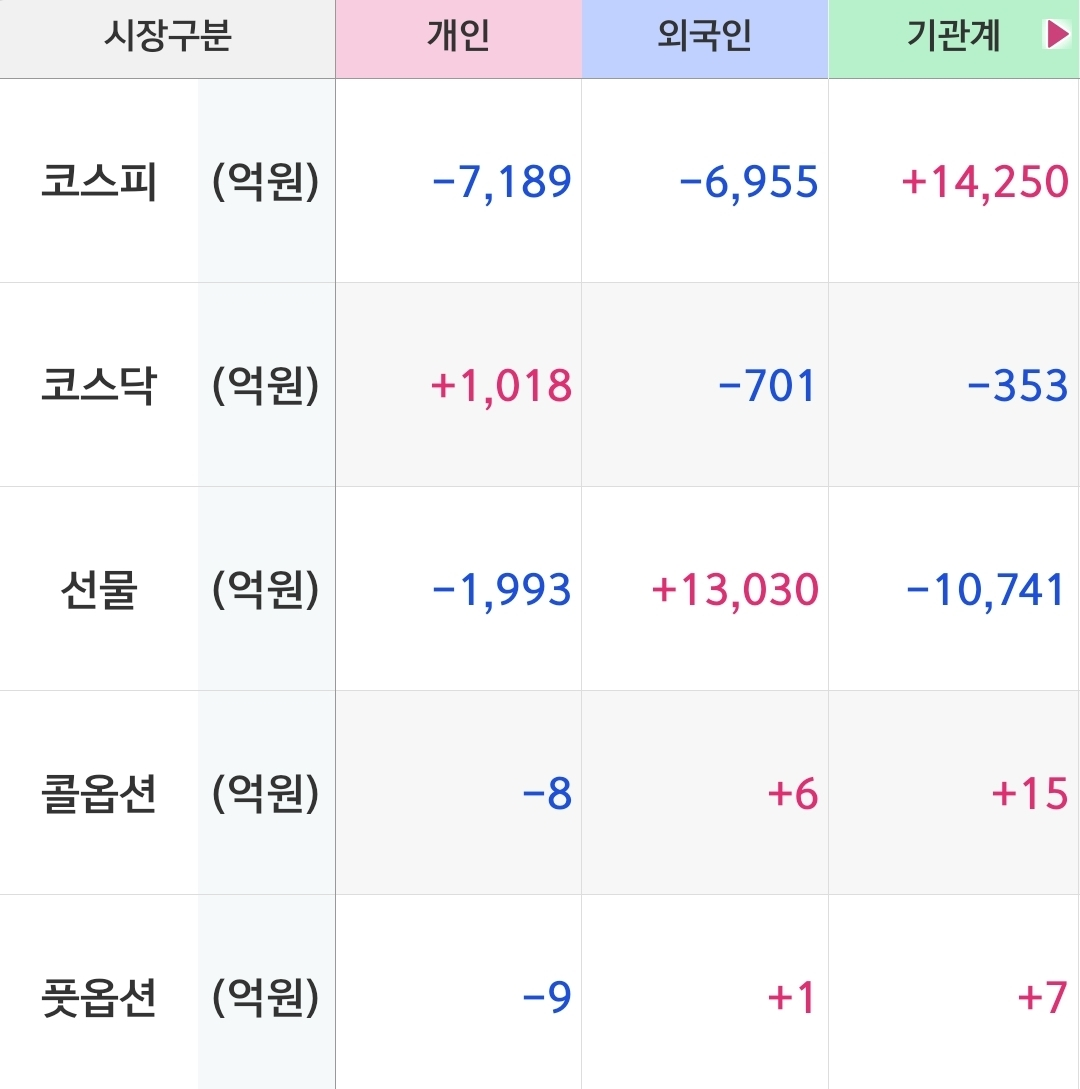1080x1089 pixels.
Task: Select the 선물 row label
Action: (99, 590)
